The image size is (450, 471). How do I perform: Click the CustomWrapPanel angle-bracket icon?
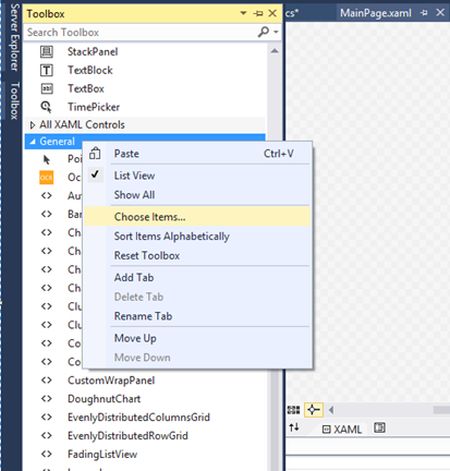tap(46, 380)
